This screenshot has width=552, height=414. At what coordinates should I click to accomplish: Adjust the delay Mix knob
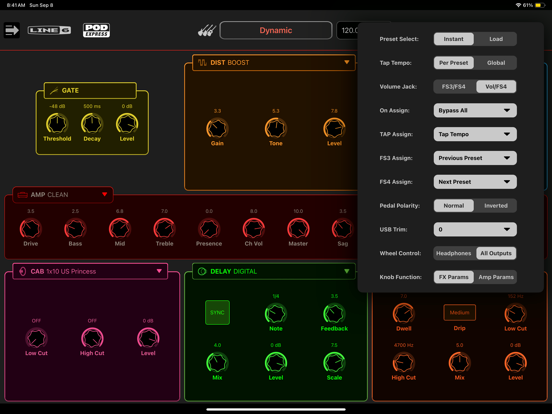pyautogui.click(x=217, y=363)
